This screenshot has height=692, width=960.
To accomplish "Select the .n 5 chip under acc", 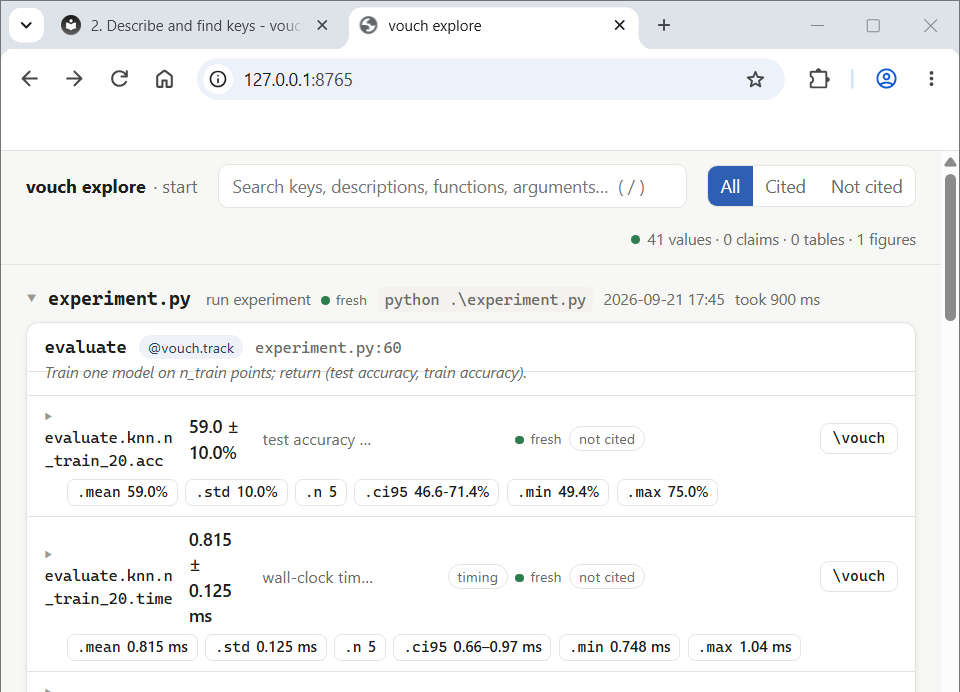I will tap(321, 492).
